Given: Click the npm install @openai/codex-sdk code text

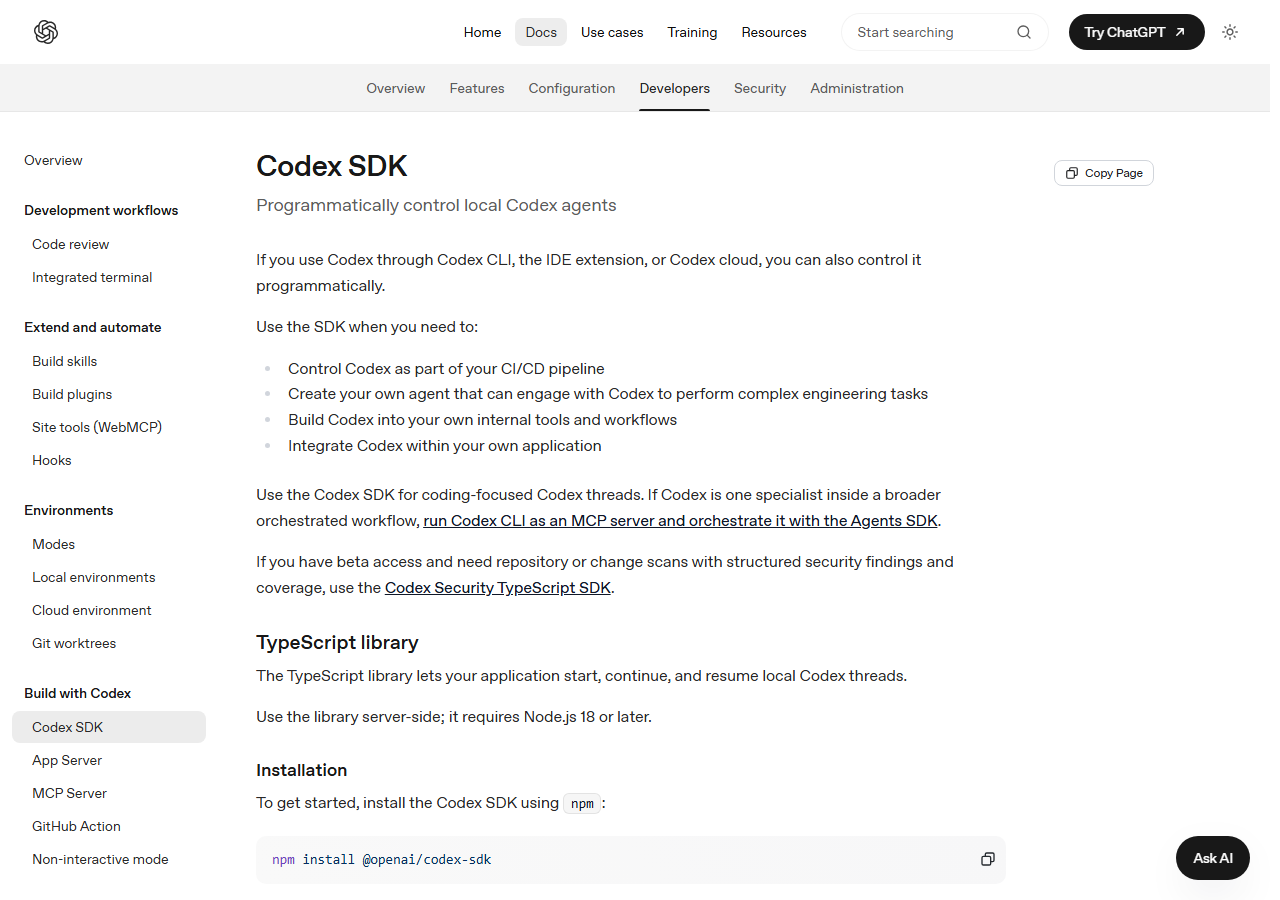Looking at the screenshot, I should tap(382, 859).
